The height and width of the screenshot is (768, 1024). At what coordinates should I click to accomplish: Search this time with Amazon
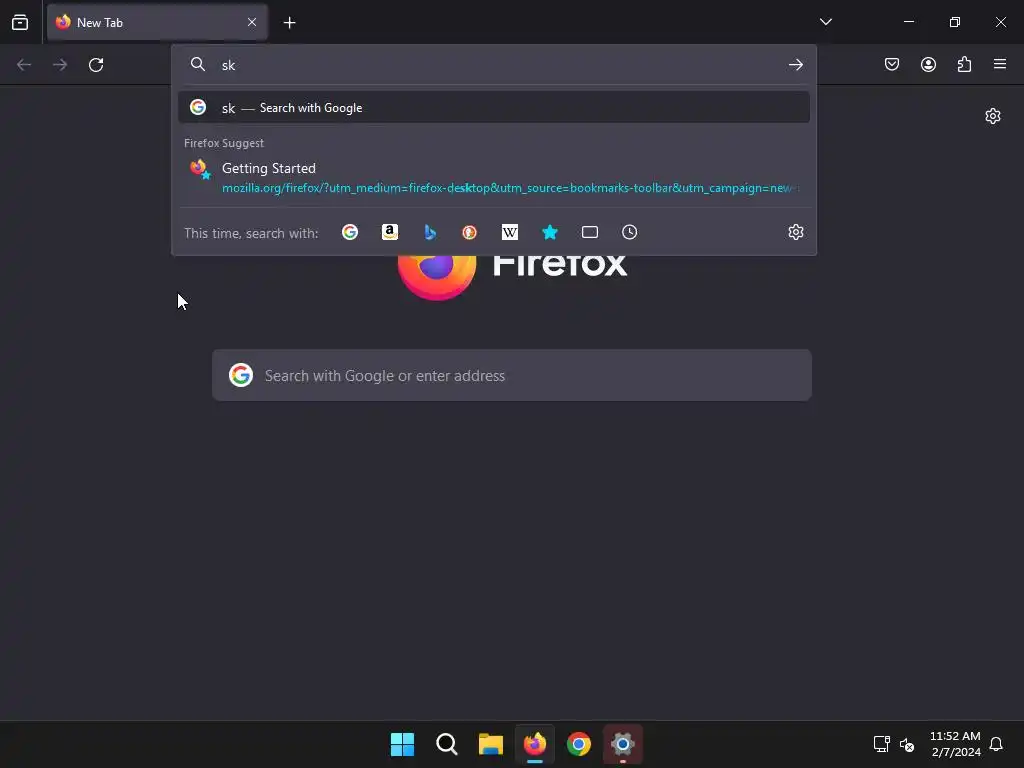pyautogui.click(x=390, y=232)
